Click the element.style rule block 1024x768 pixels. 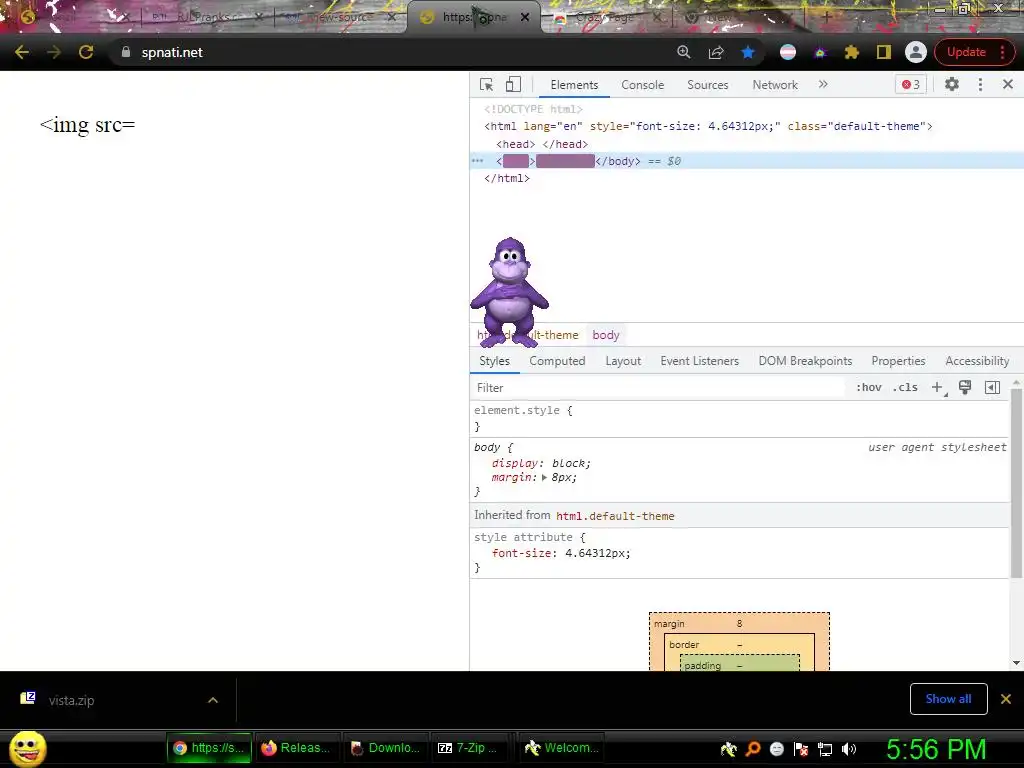coord(739,418)
